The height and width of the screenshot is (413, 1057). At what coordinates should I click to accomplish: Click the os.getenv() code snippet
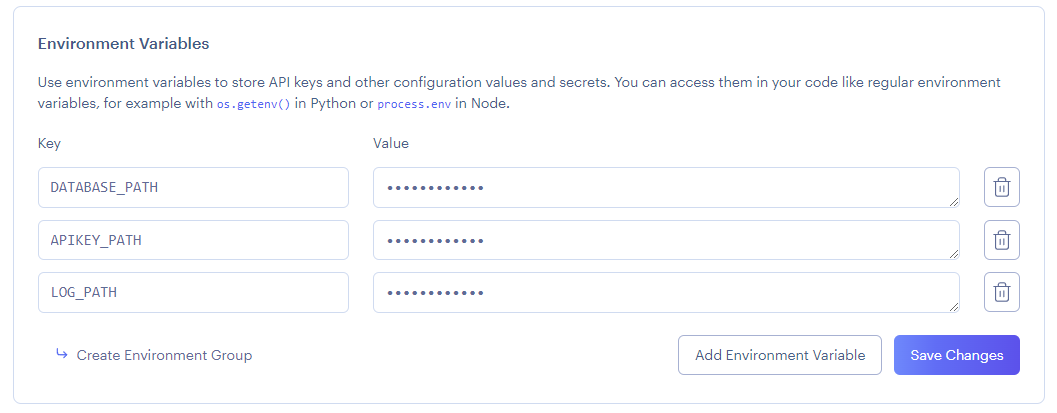[x=253, y=103]
